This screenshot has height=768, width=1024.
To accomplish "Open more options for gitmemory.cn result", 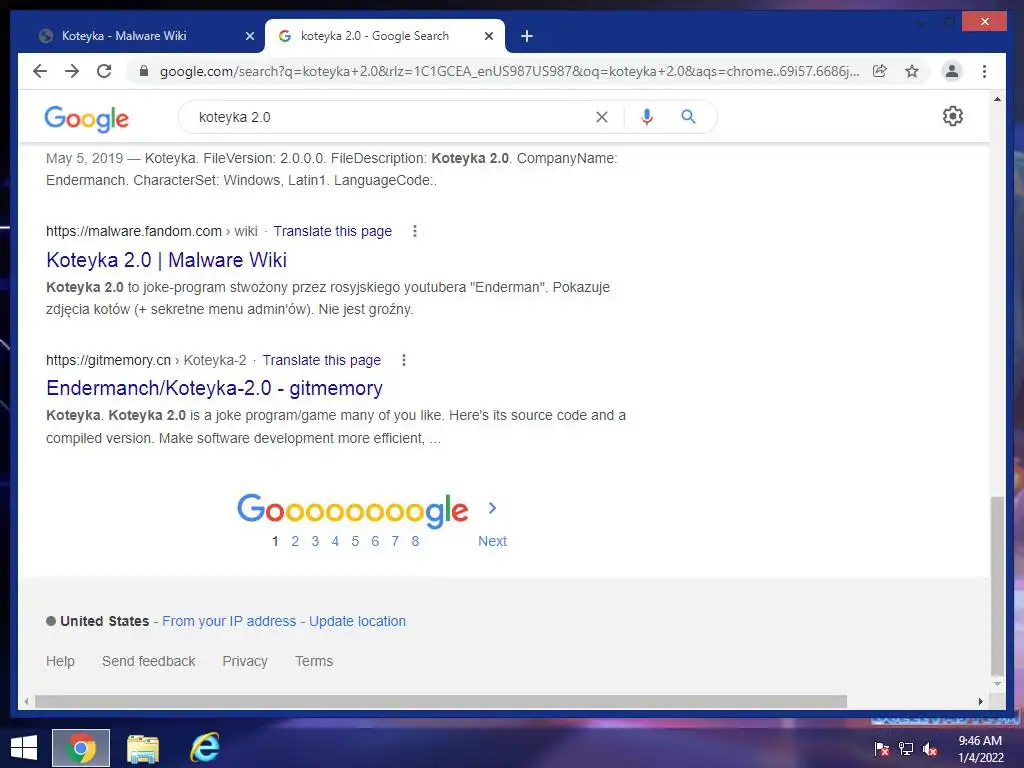I will coord(404,360).
